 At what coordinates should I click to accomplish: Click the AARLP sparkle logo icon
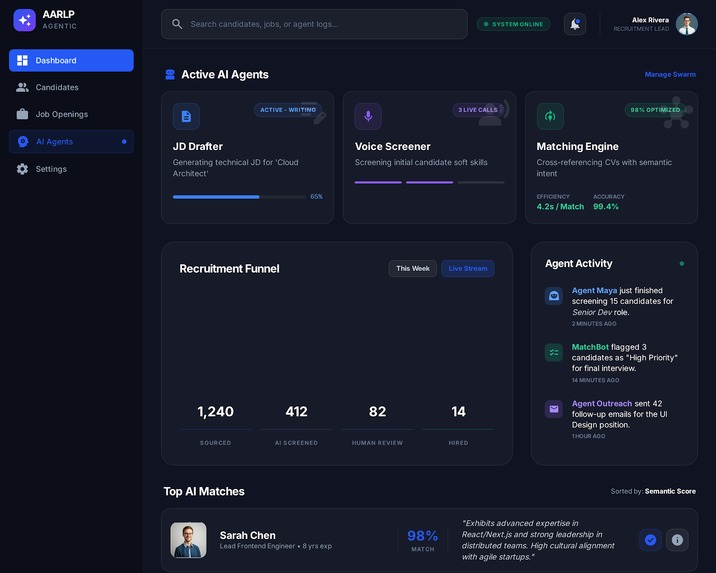point(25,20)
